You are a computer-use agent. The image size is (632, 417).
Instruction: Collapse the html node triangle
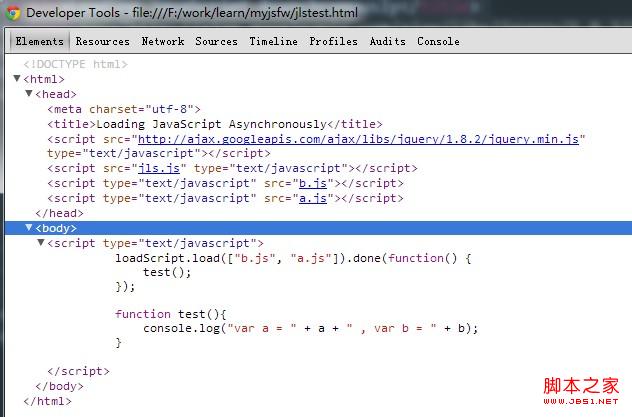17,79
